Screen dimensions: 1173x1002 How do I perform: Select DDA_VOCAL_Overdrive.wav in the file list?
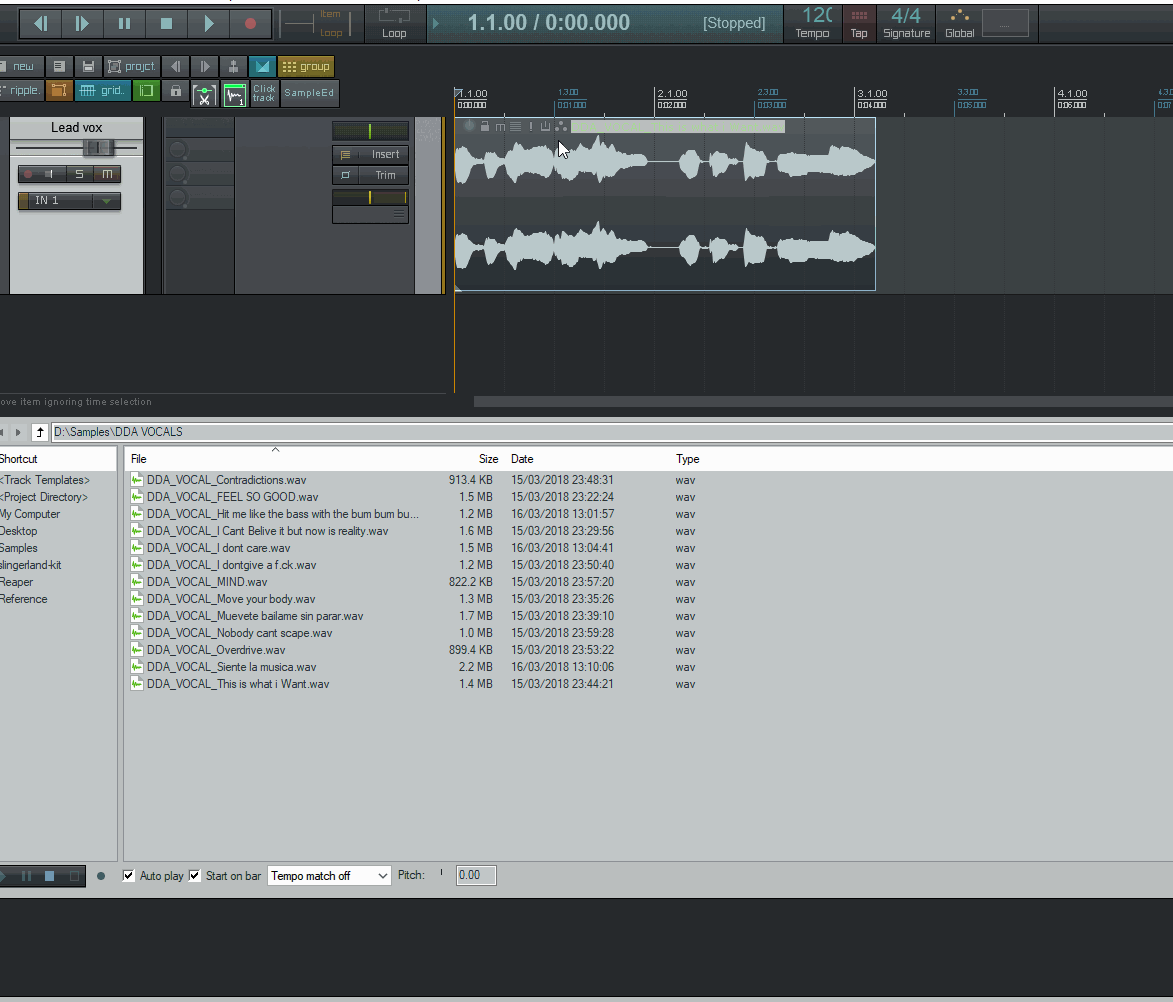pyautogui.click(x=215, y=650)
